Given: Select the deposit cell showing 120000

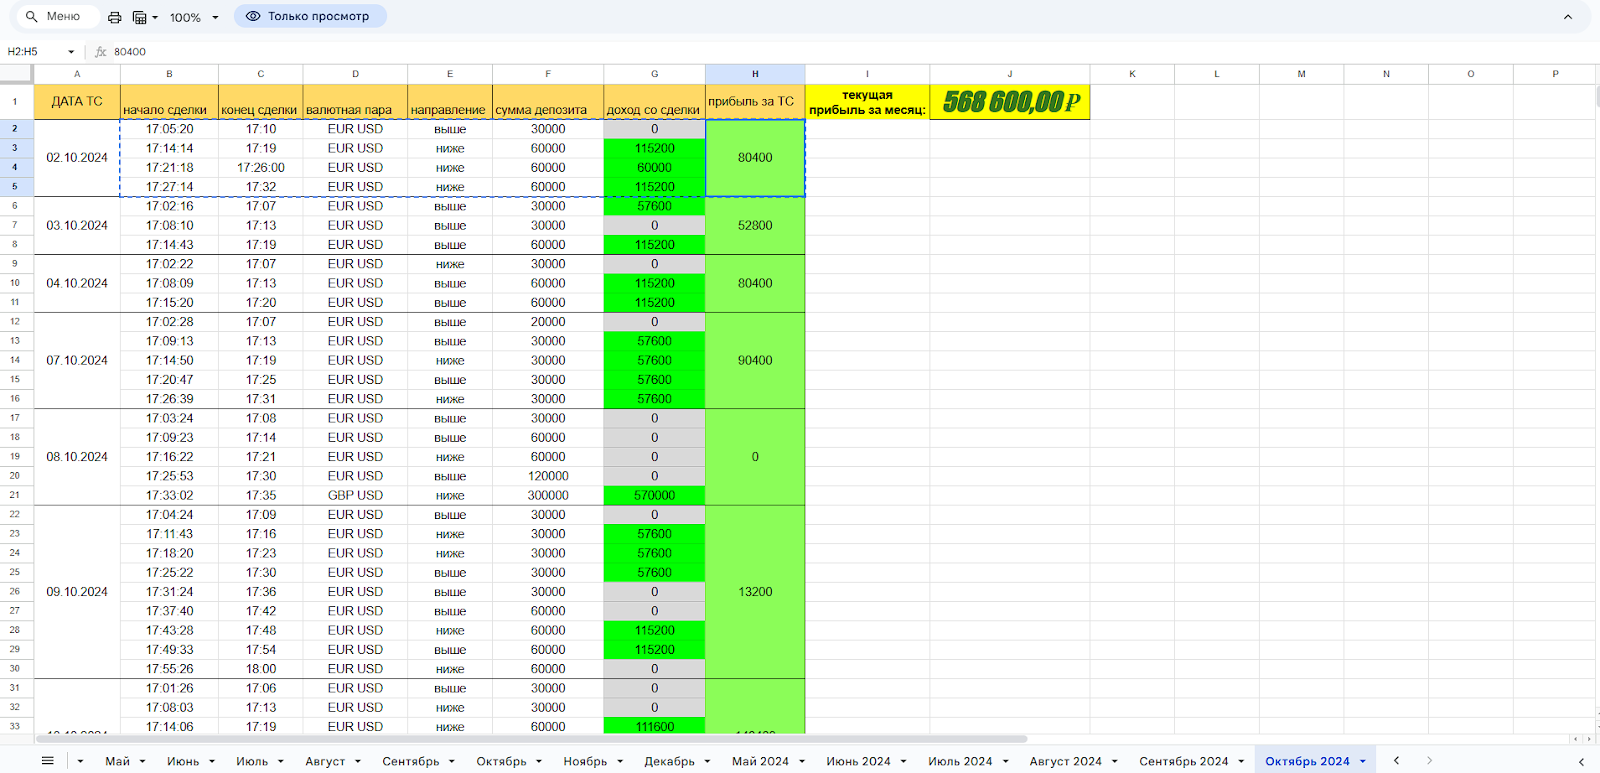Looking at the screenshot, I should click(x=548, y=476).
